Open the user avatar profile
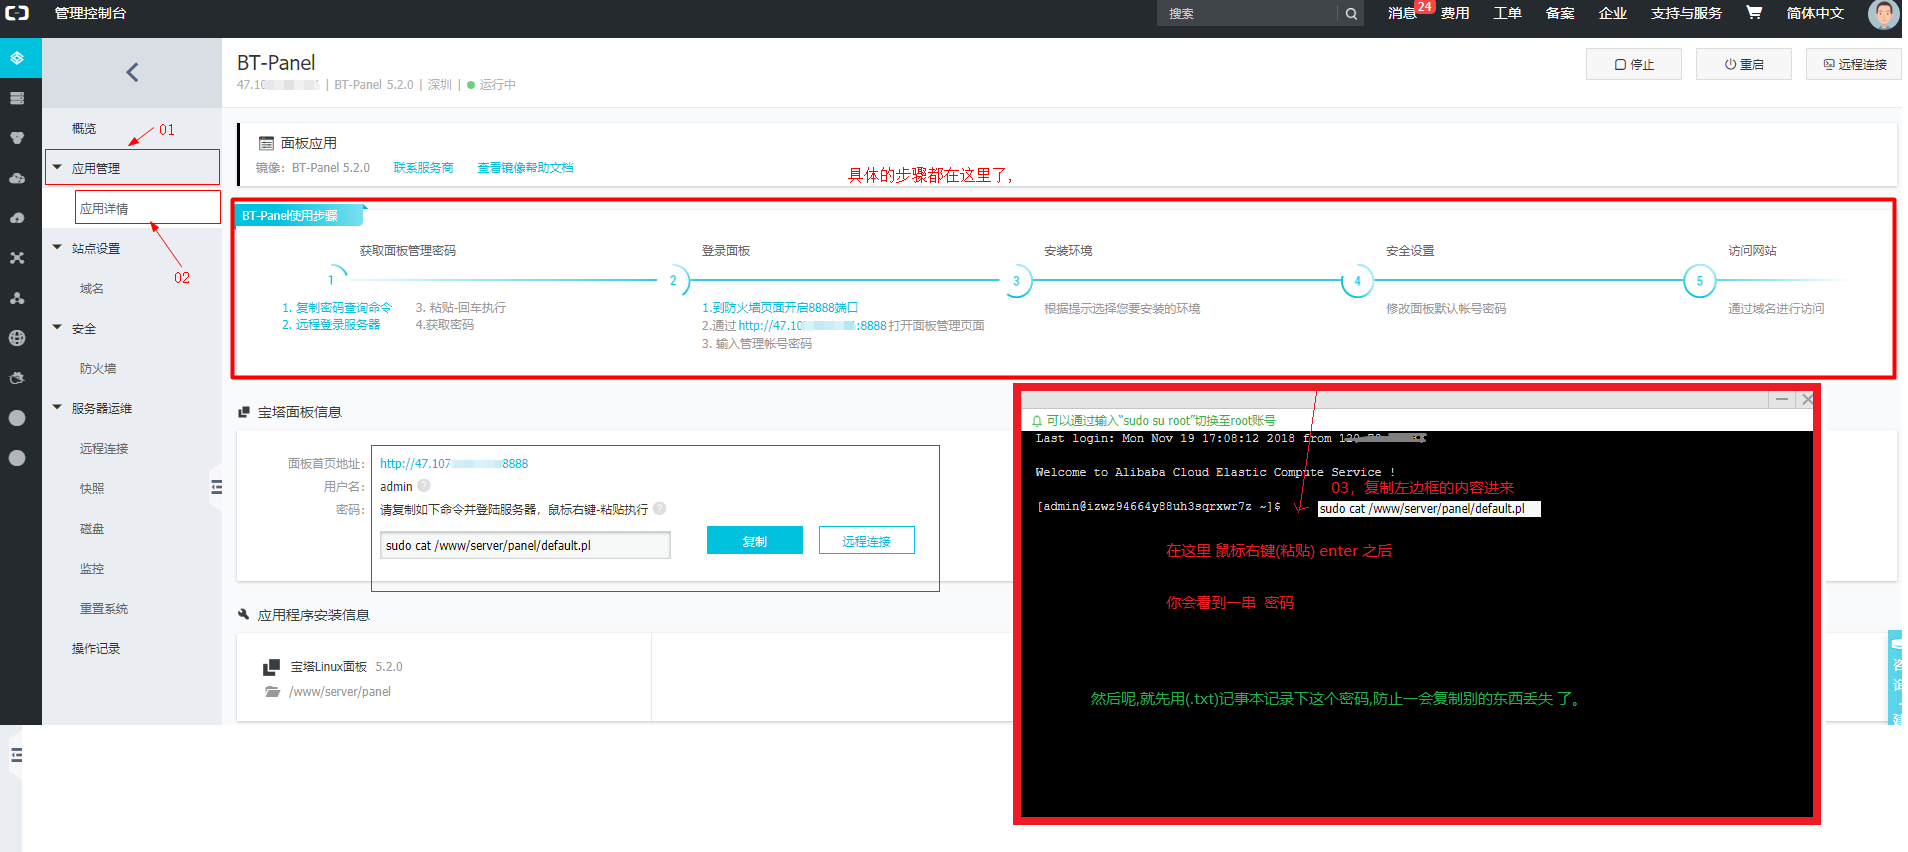 pyautogui.click(x=1883, y=14)
